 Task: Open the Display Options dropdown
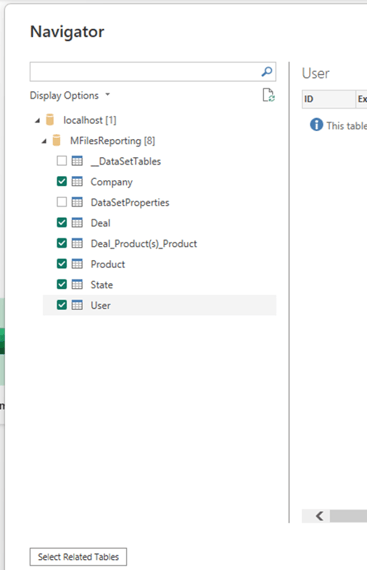coord(70,95)
